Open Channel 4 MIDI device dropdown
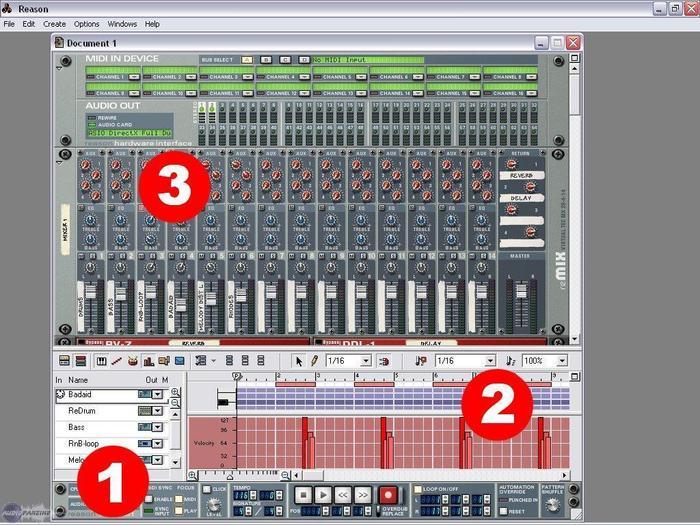The width and height of the screenshot is (700, 525). click(304, 77)
